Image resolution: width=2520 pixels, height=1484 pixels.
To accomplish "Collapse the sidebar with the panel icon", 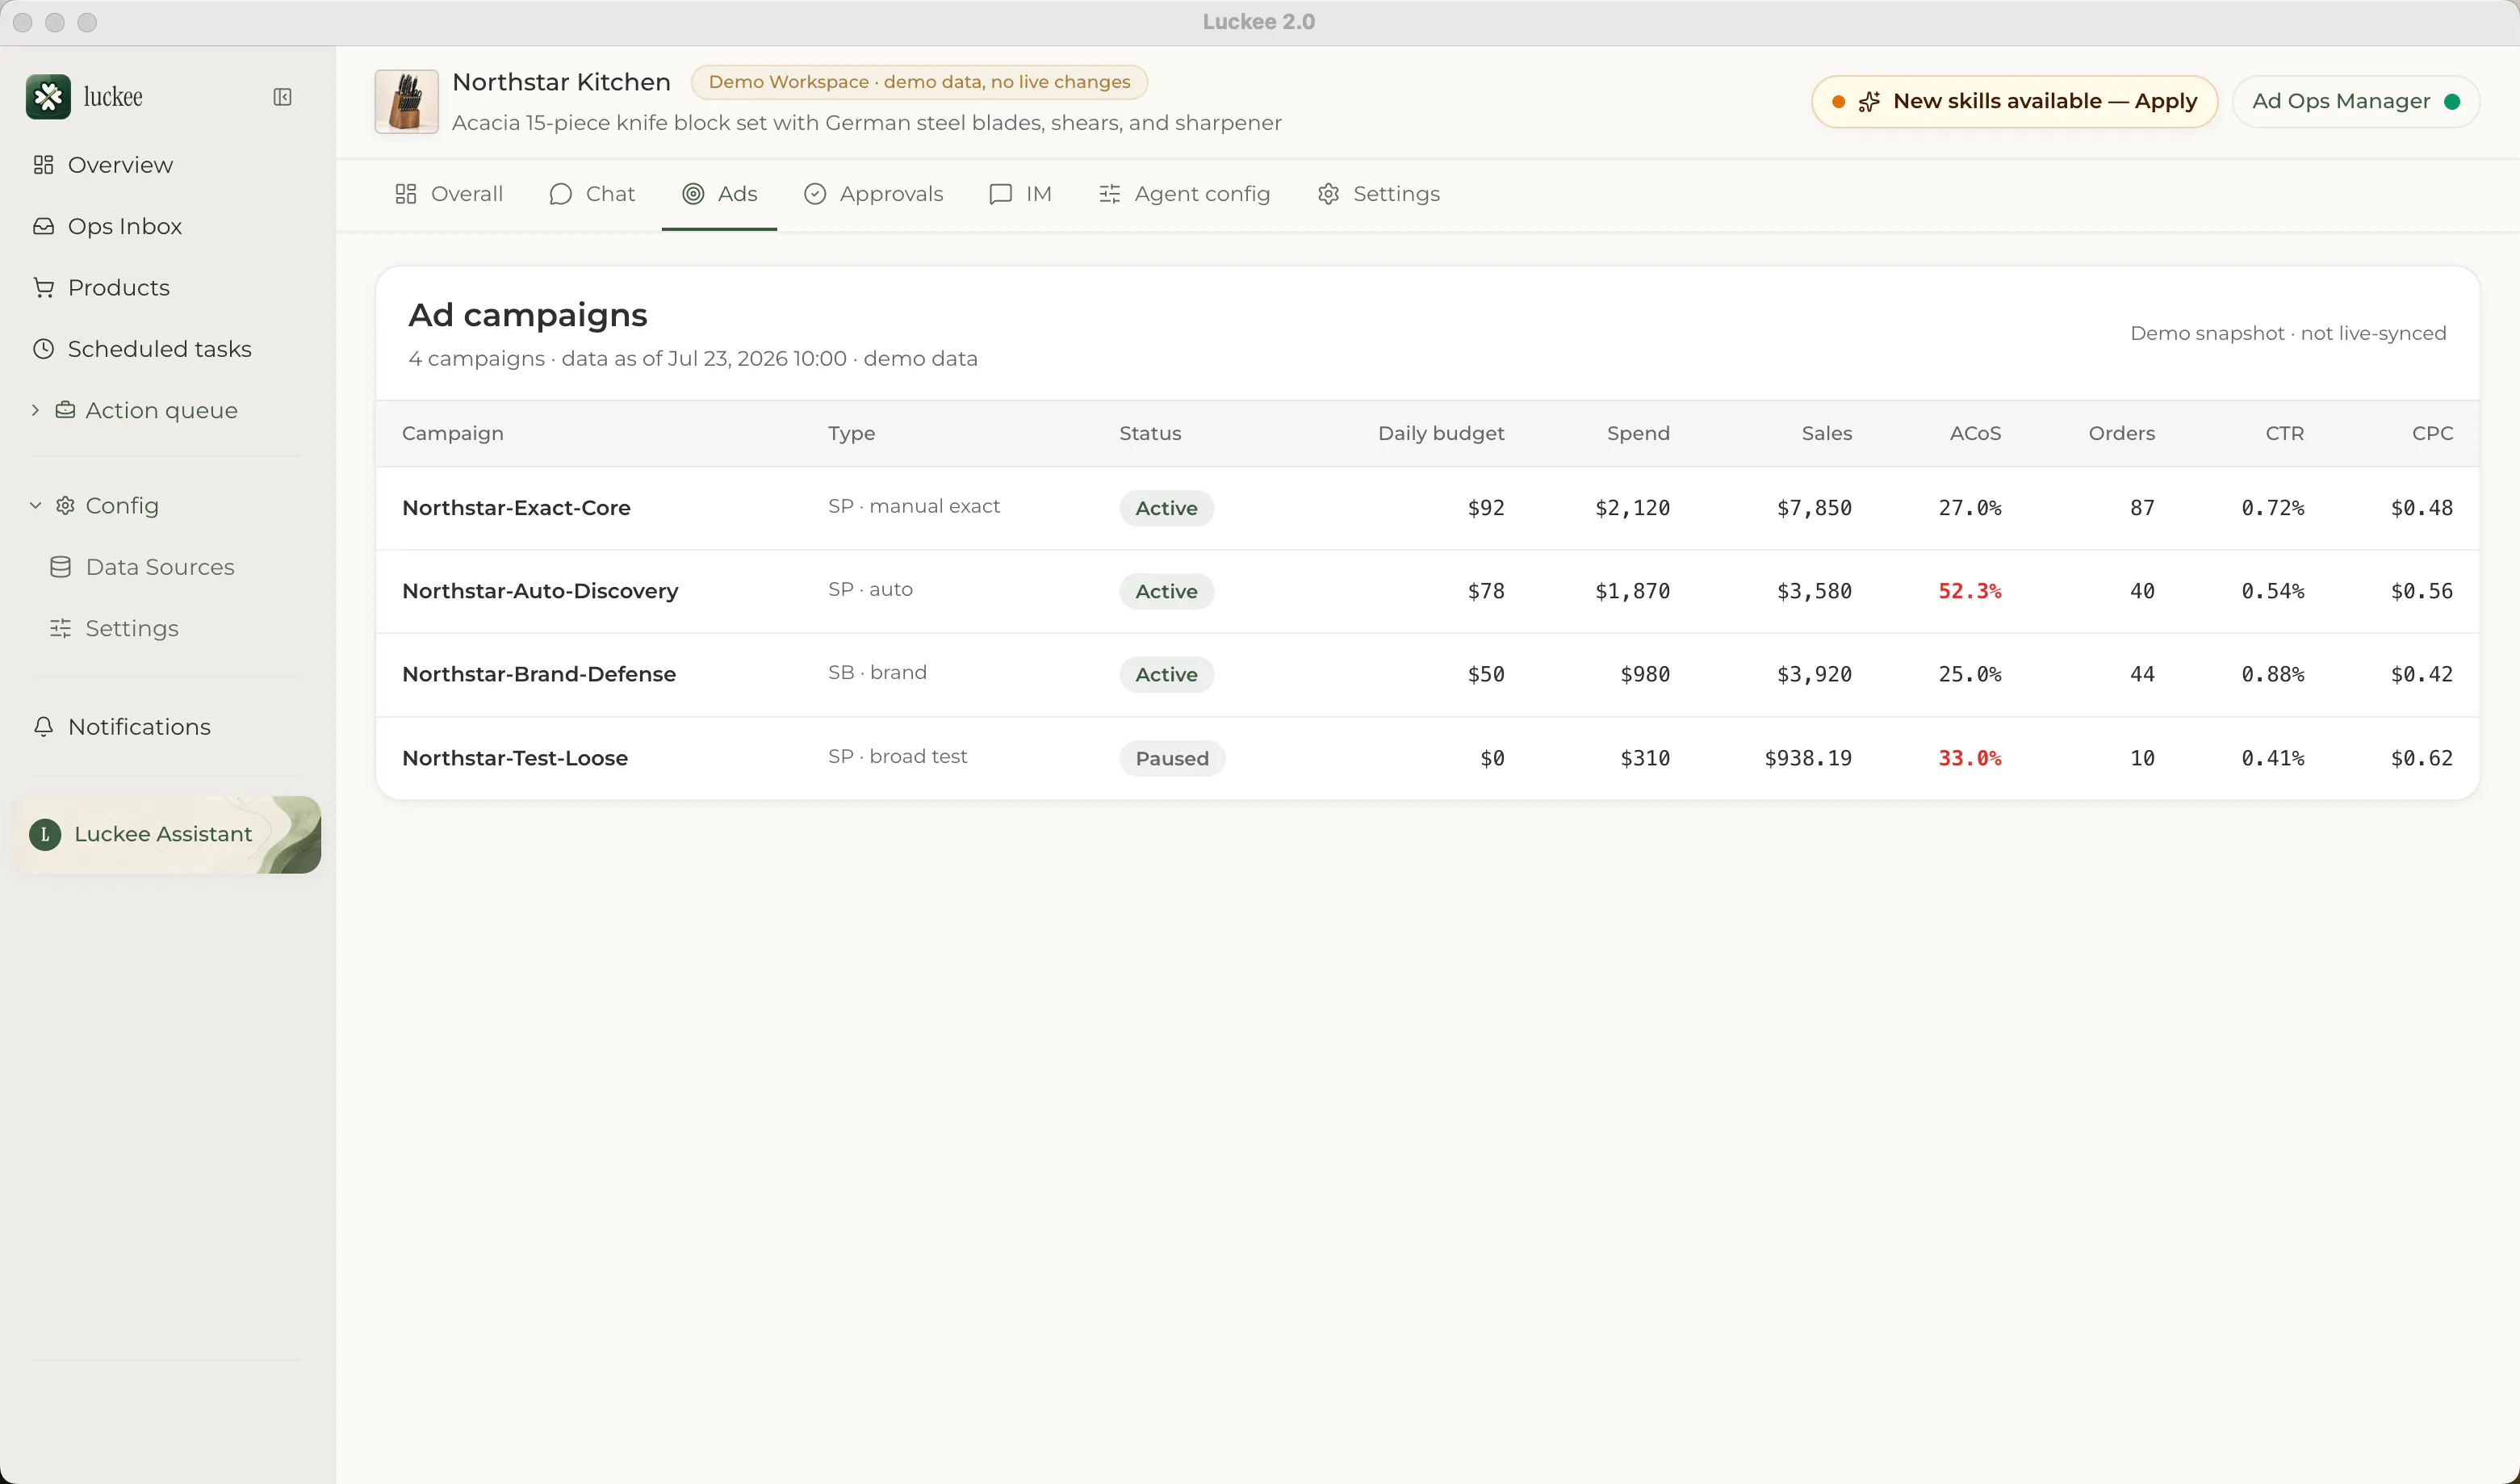I will (x=282, y=97).
